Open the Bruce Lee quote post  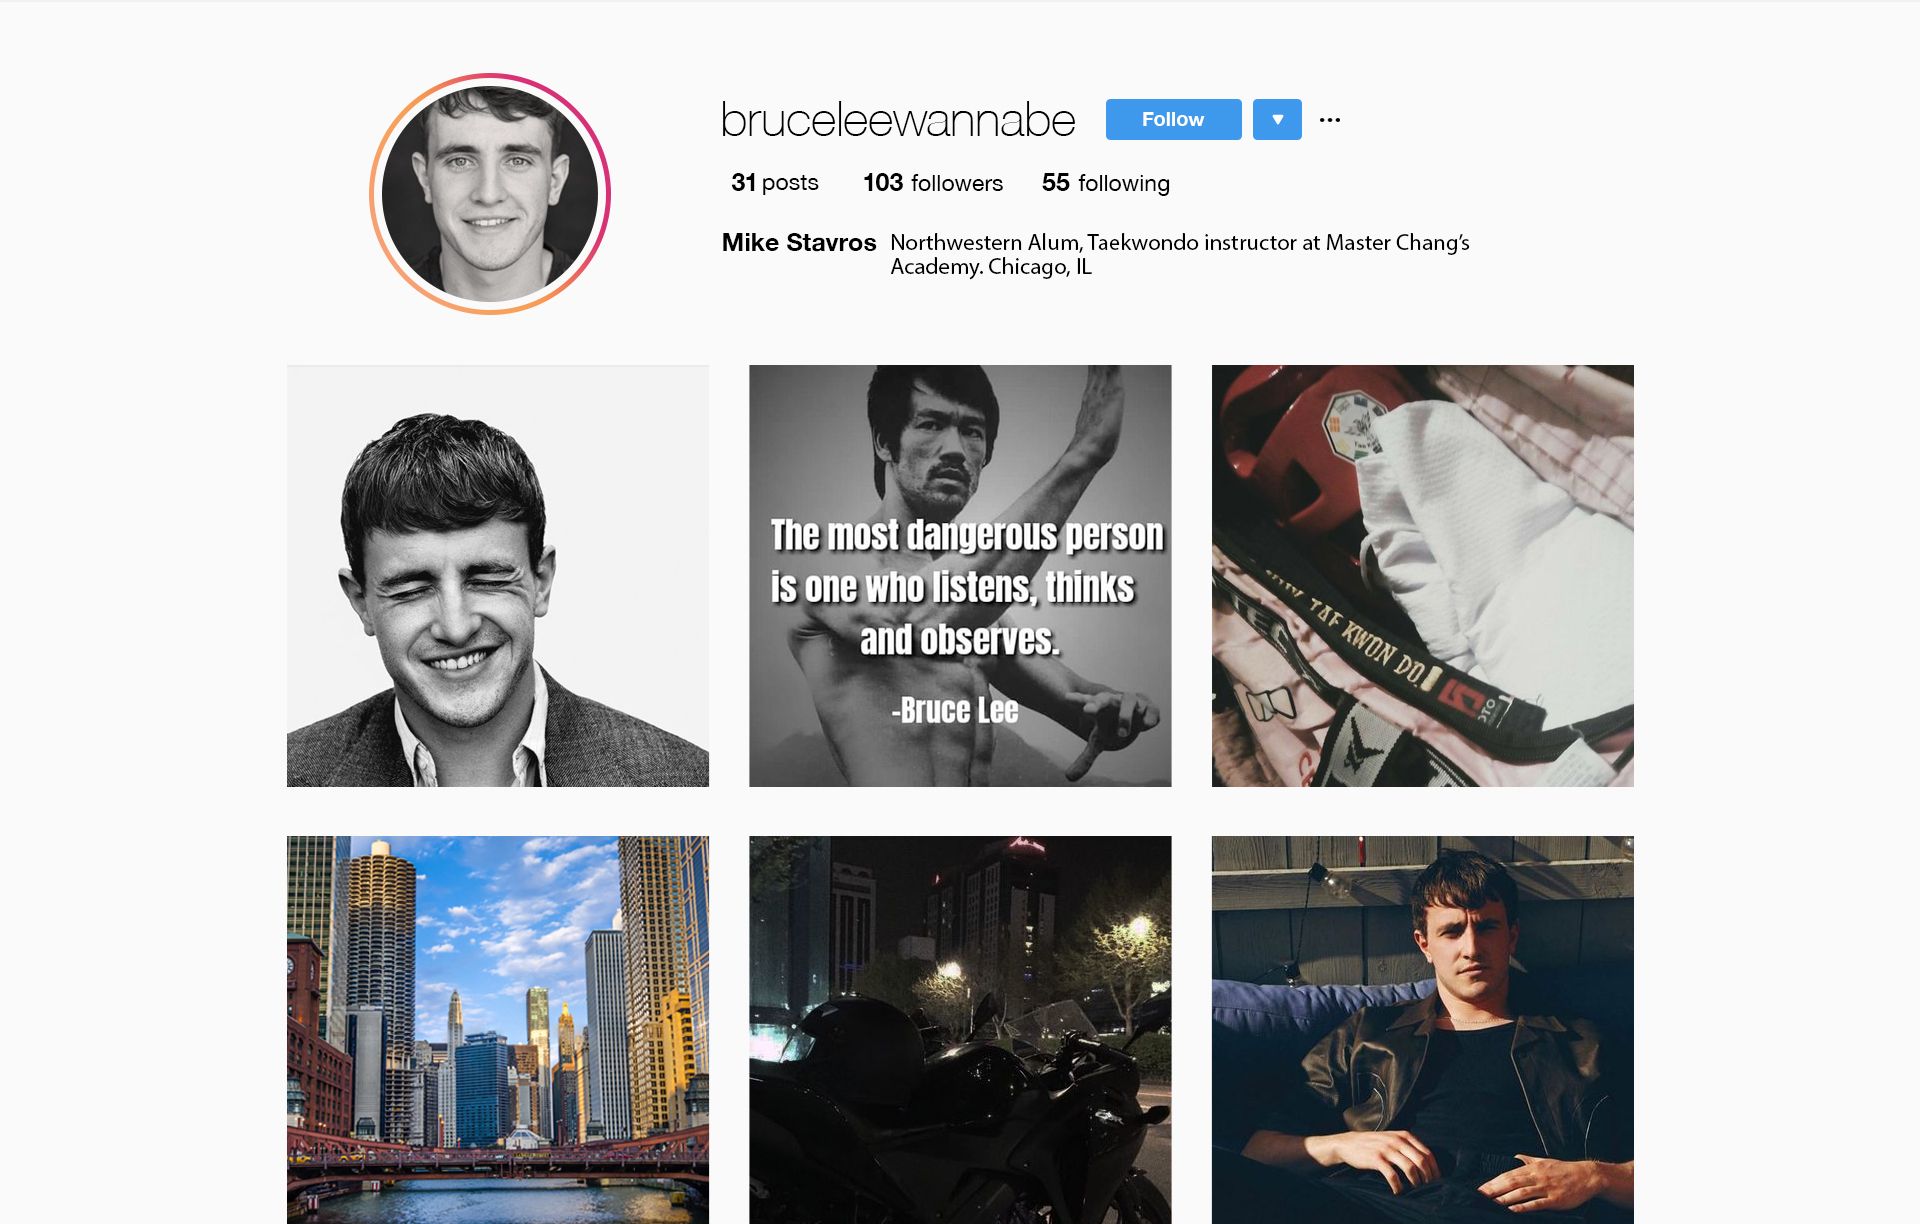(960, 576)
